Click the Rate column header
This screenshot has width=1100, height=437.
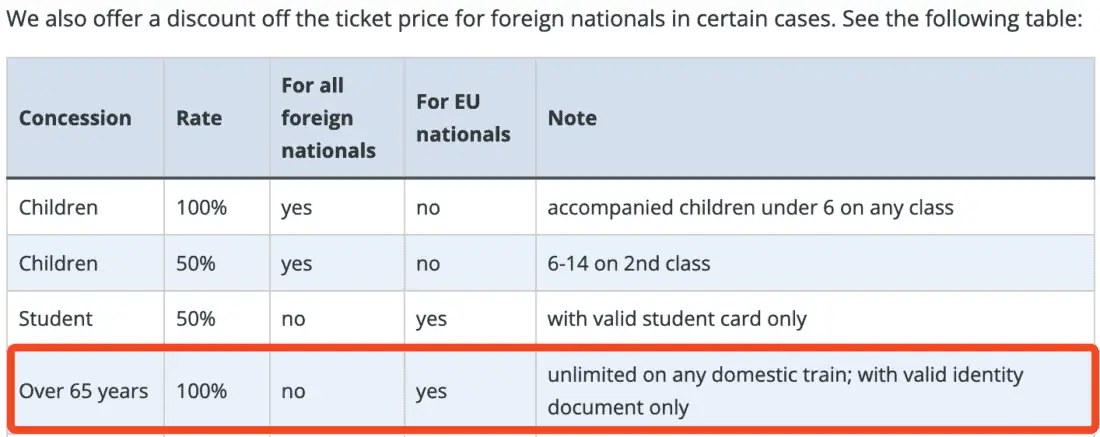(199, 118)
